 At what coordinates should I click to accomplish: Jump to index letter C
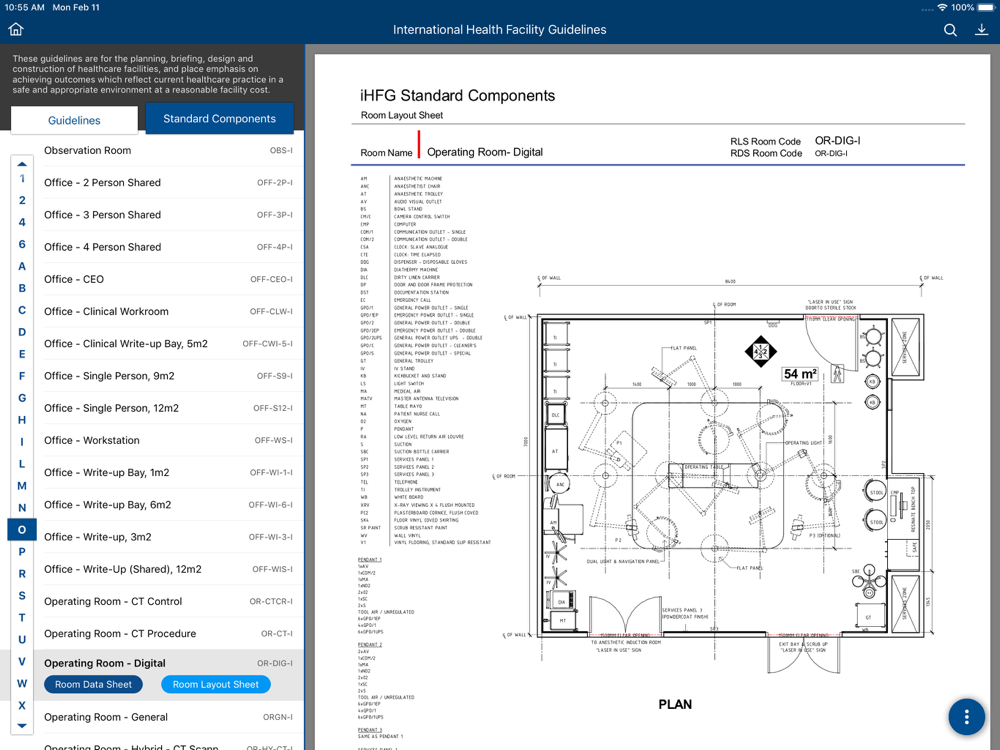click(x=22, y=310)
